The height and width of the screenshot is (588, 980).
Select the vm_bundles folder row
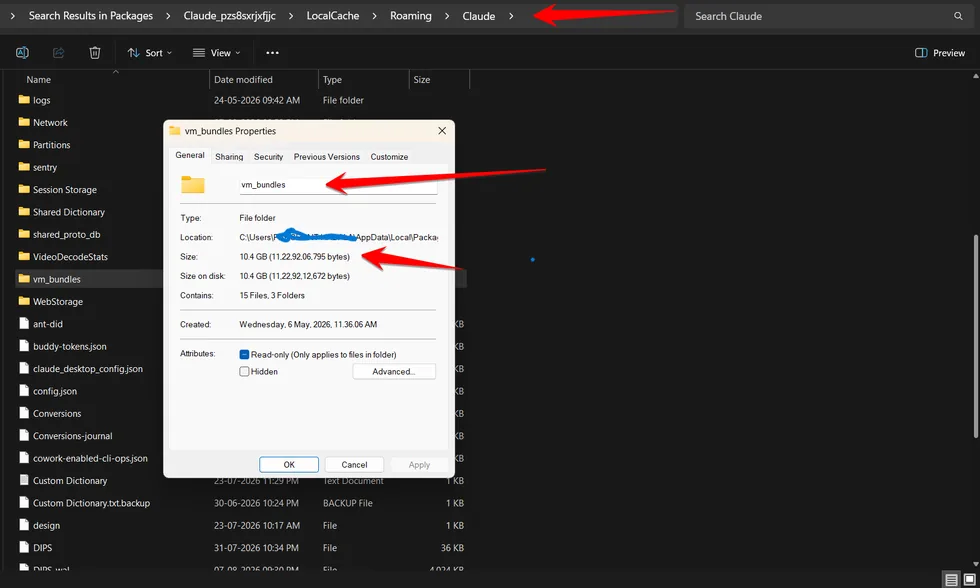point(89,279)
